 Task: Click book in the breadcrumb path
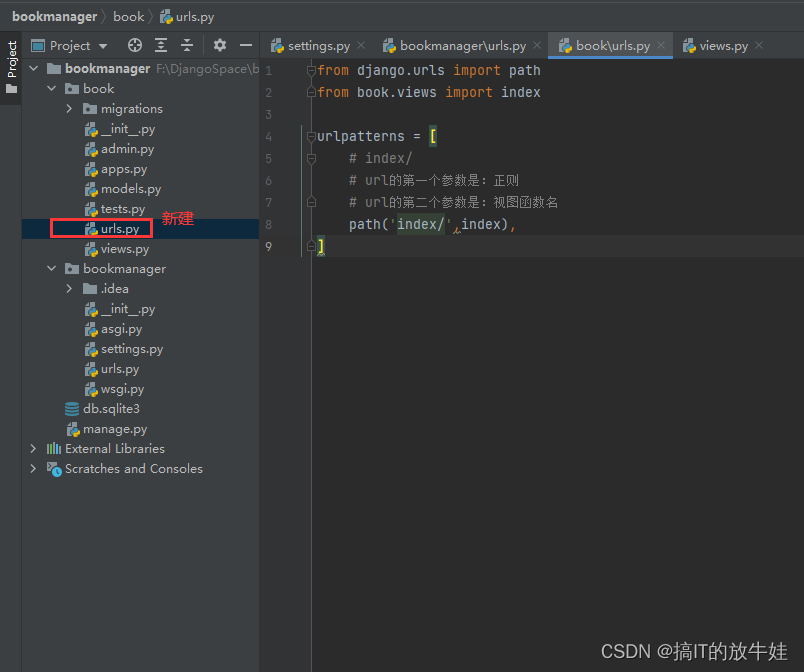pyautogui.click(x=128, y=17)
